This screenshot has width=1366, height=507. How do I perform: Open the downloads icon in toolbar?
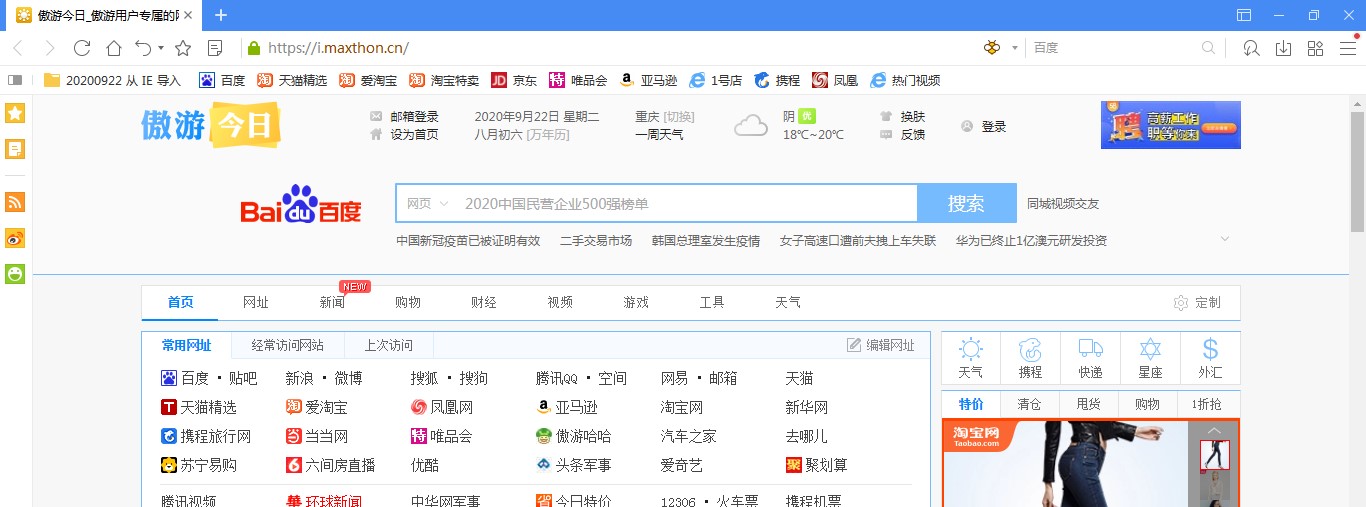click(1283, 48)
